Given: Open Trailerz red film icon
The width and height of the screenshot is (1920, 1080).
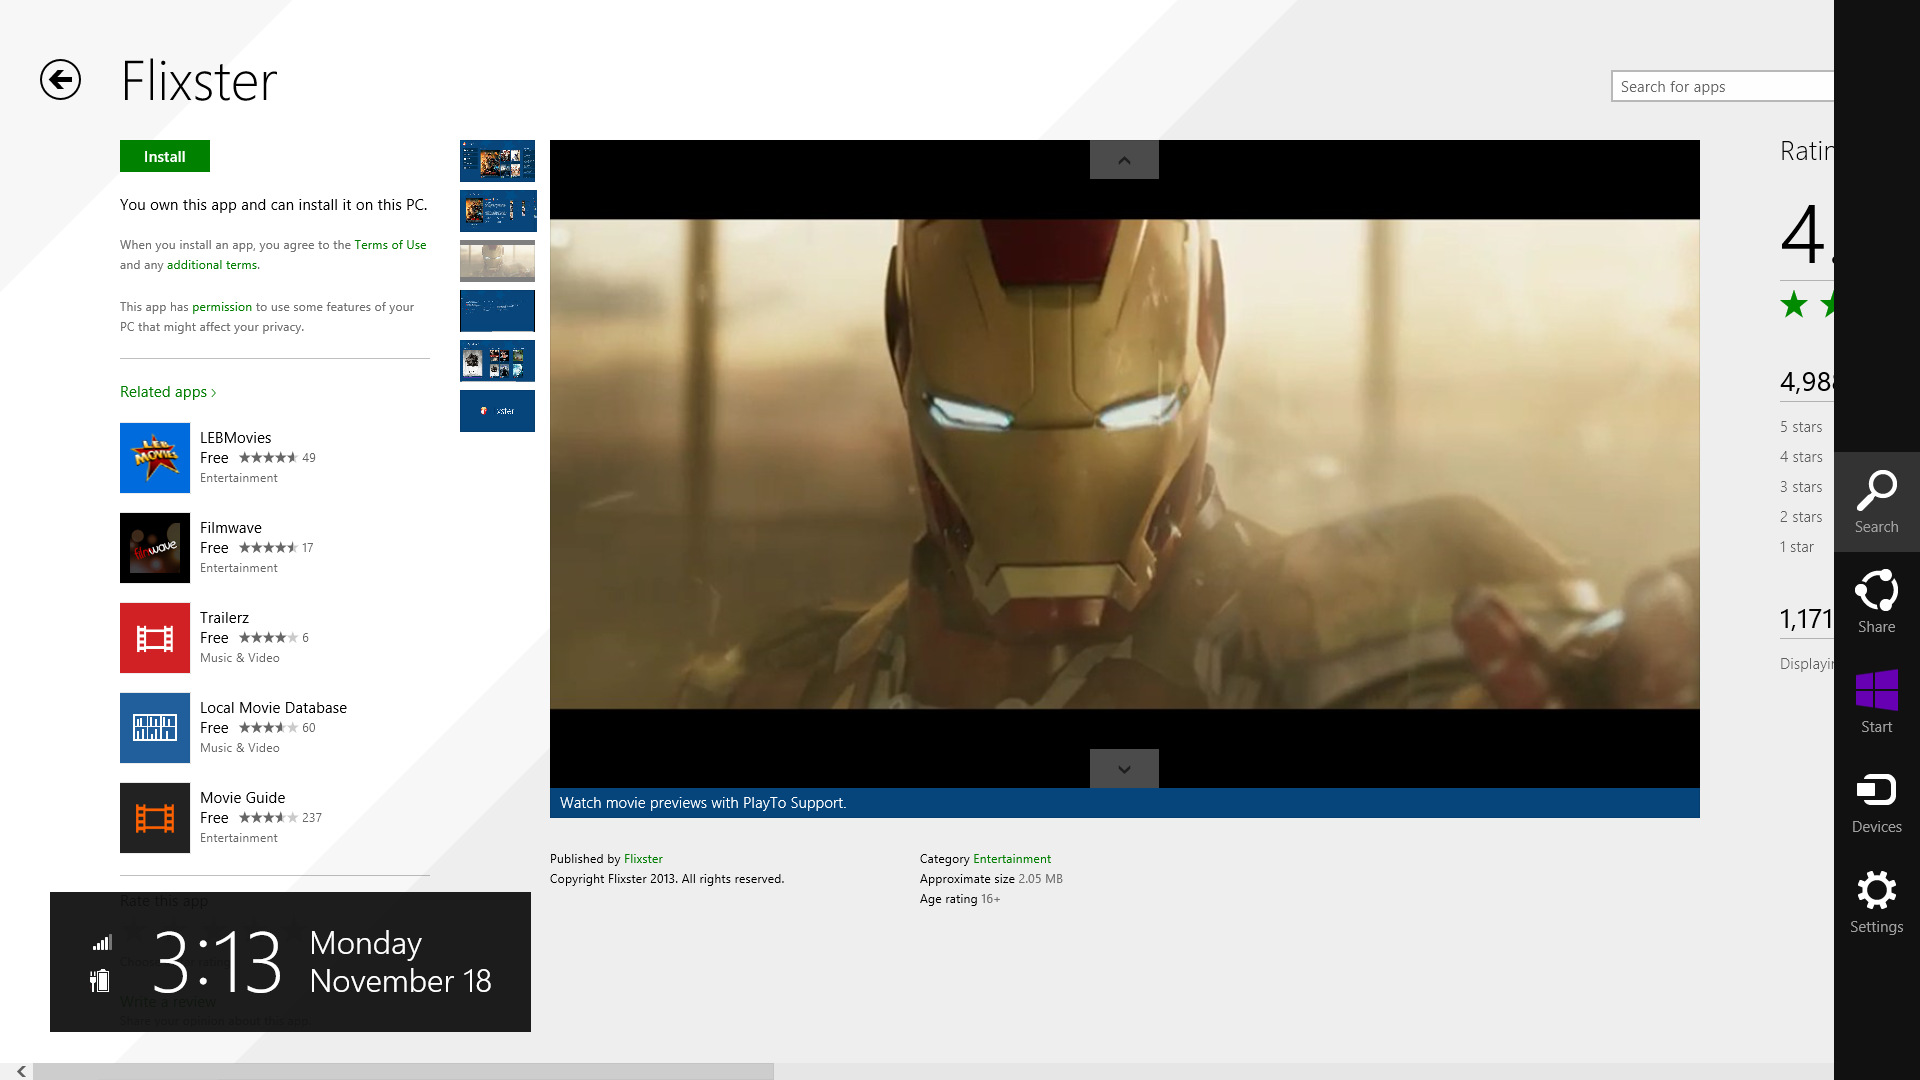Looking at the screenshot, I should coord(155,638).
